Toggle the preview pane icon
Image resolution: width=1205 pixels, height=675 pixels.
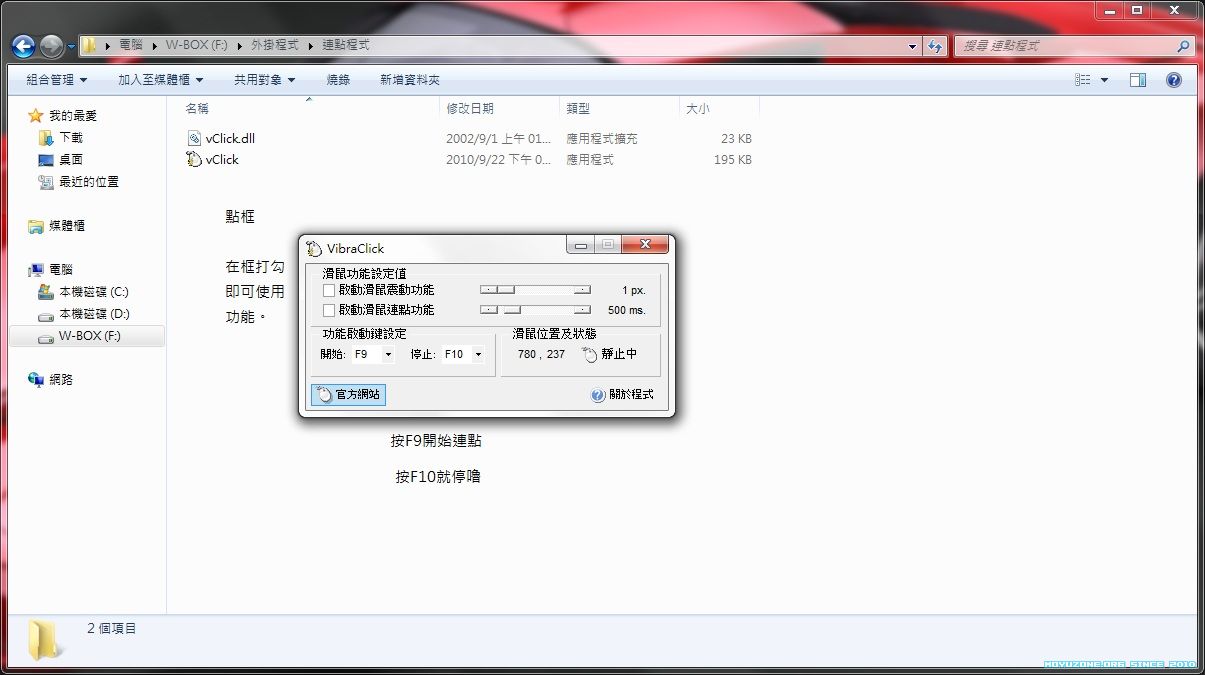click(x=1137, y=80)
